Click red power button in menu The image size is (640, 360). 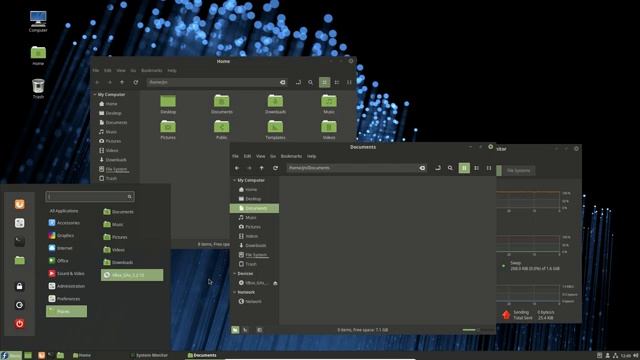tap(20, 324)
